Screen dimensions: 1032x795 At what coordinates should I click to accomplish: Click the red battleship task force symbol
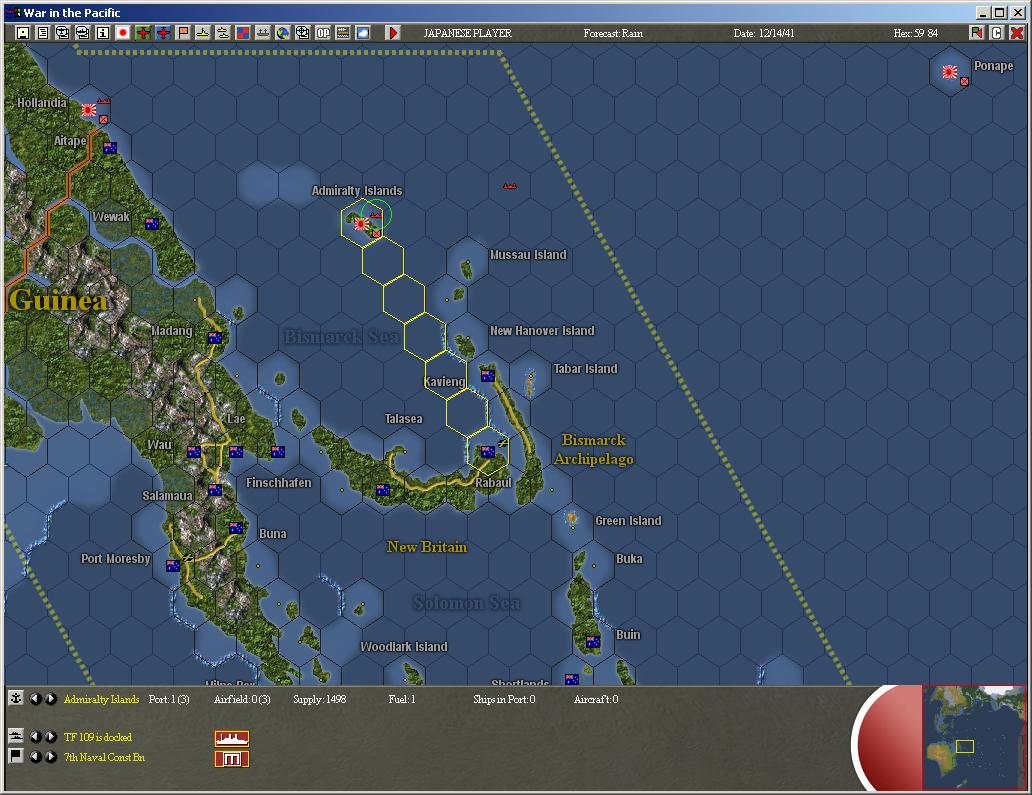click(232, 738)
